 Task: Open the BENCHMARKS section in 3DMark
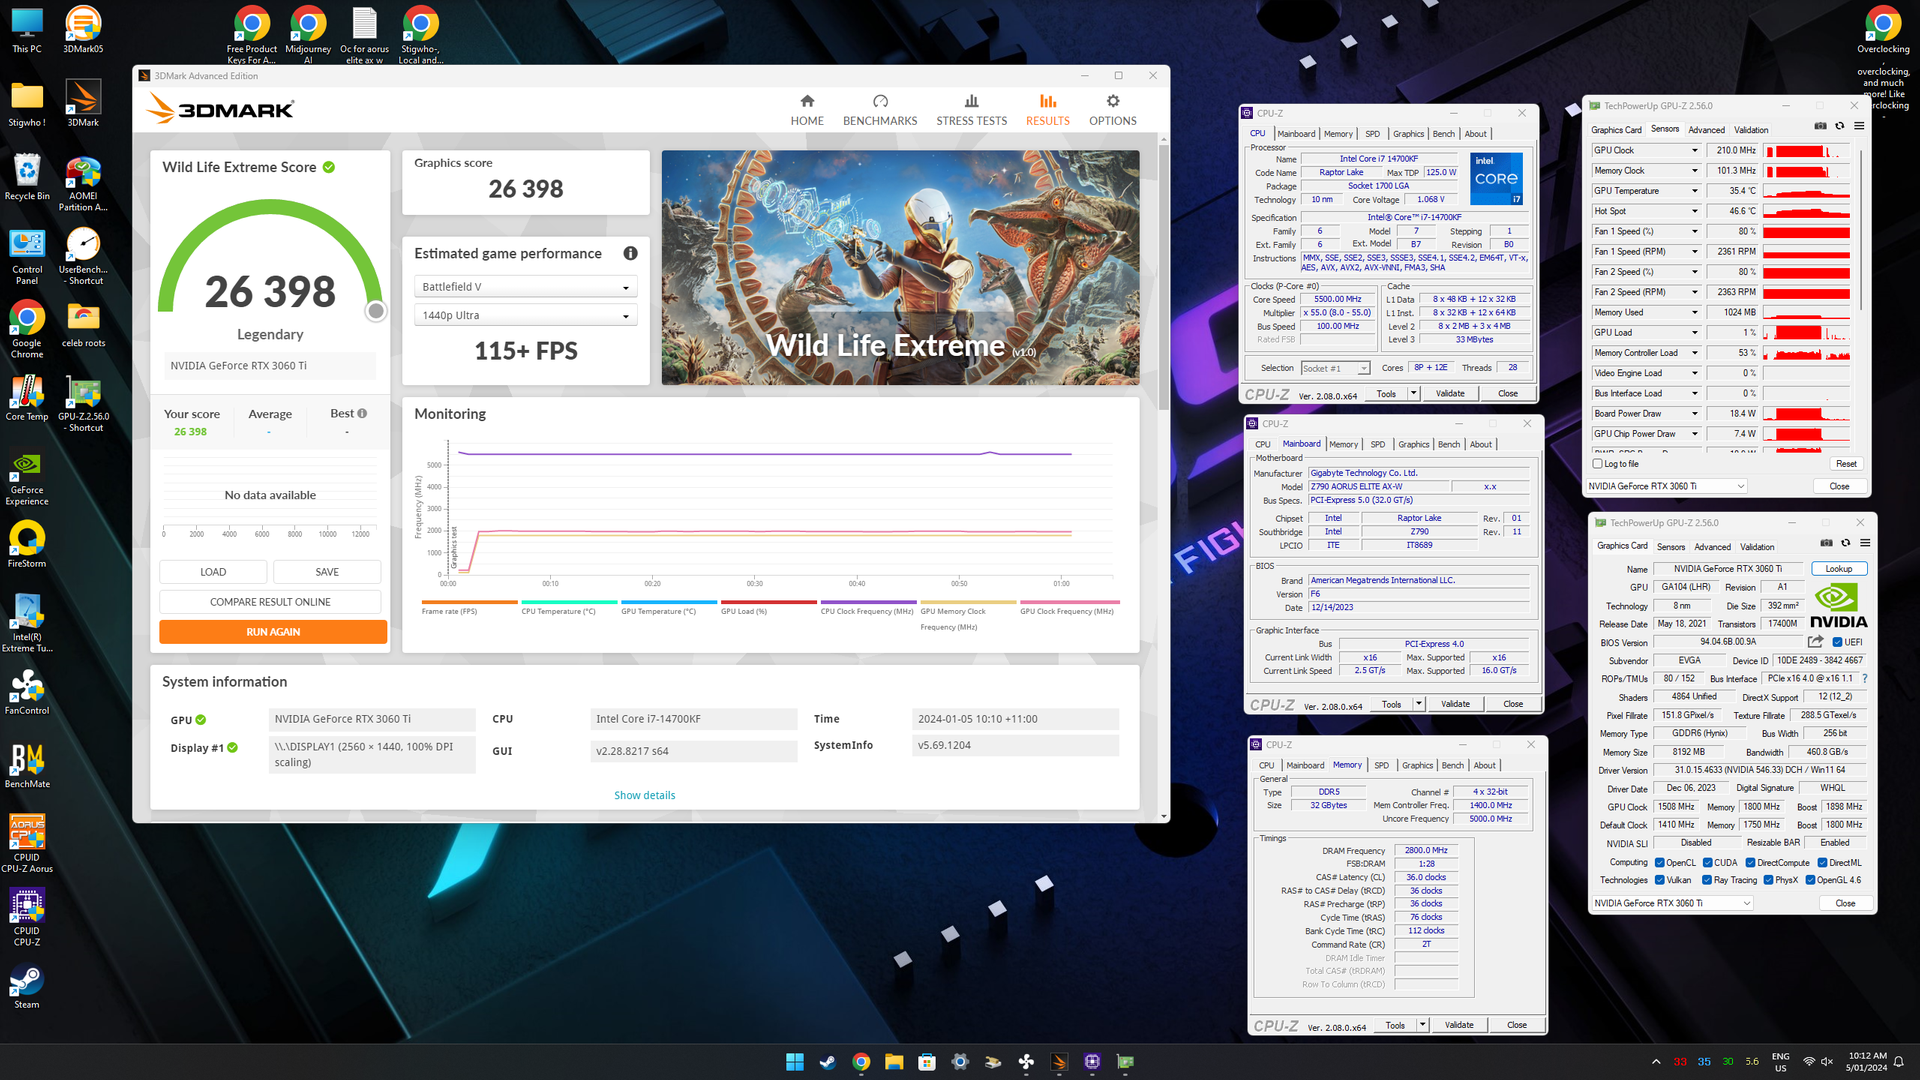[x=880, y=110]
